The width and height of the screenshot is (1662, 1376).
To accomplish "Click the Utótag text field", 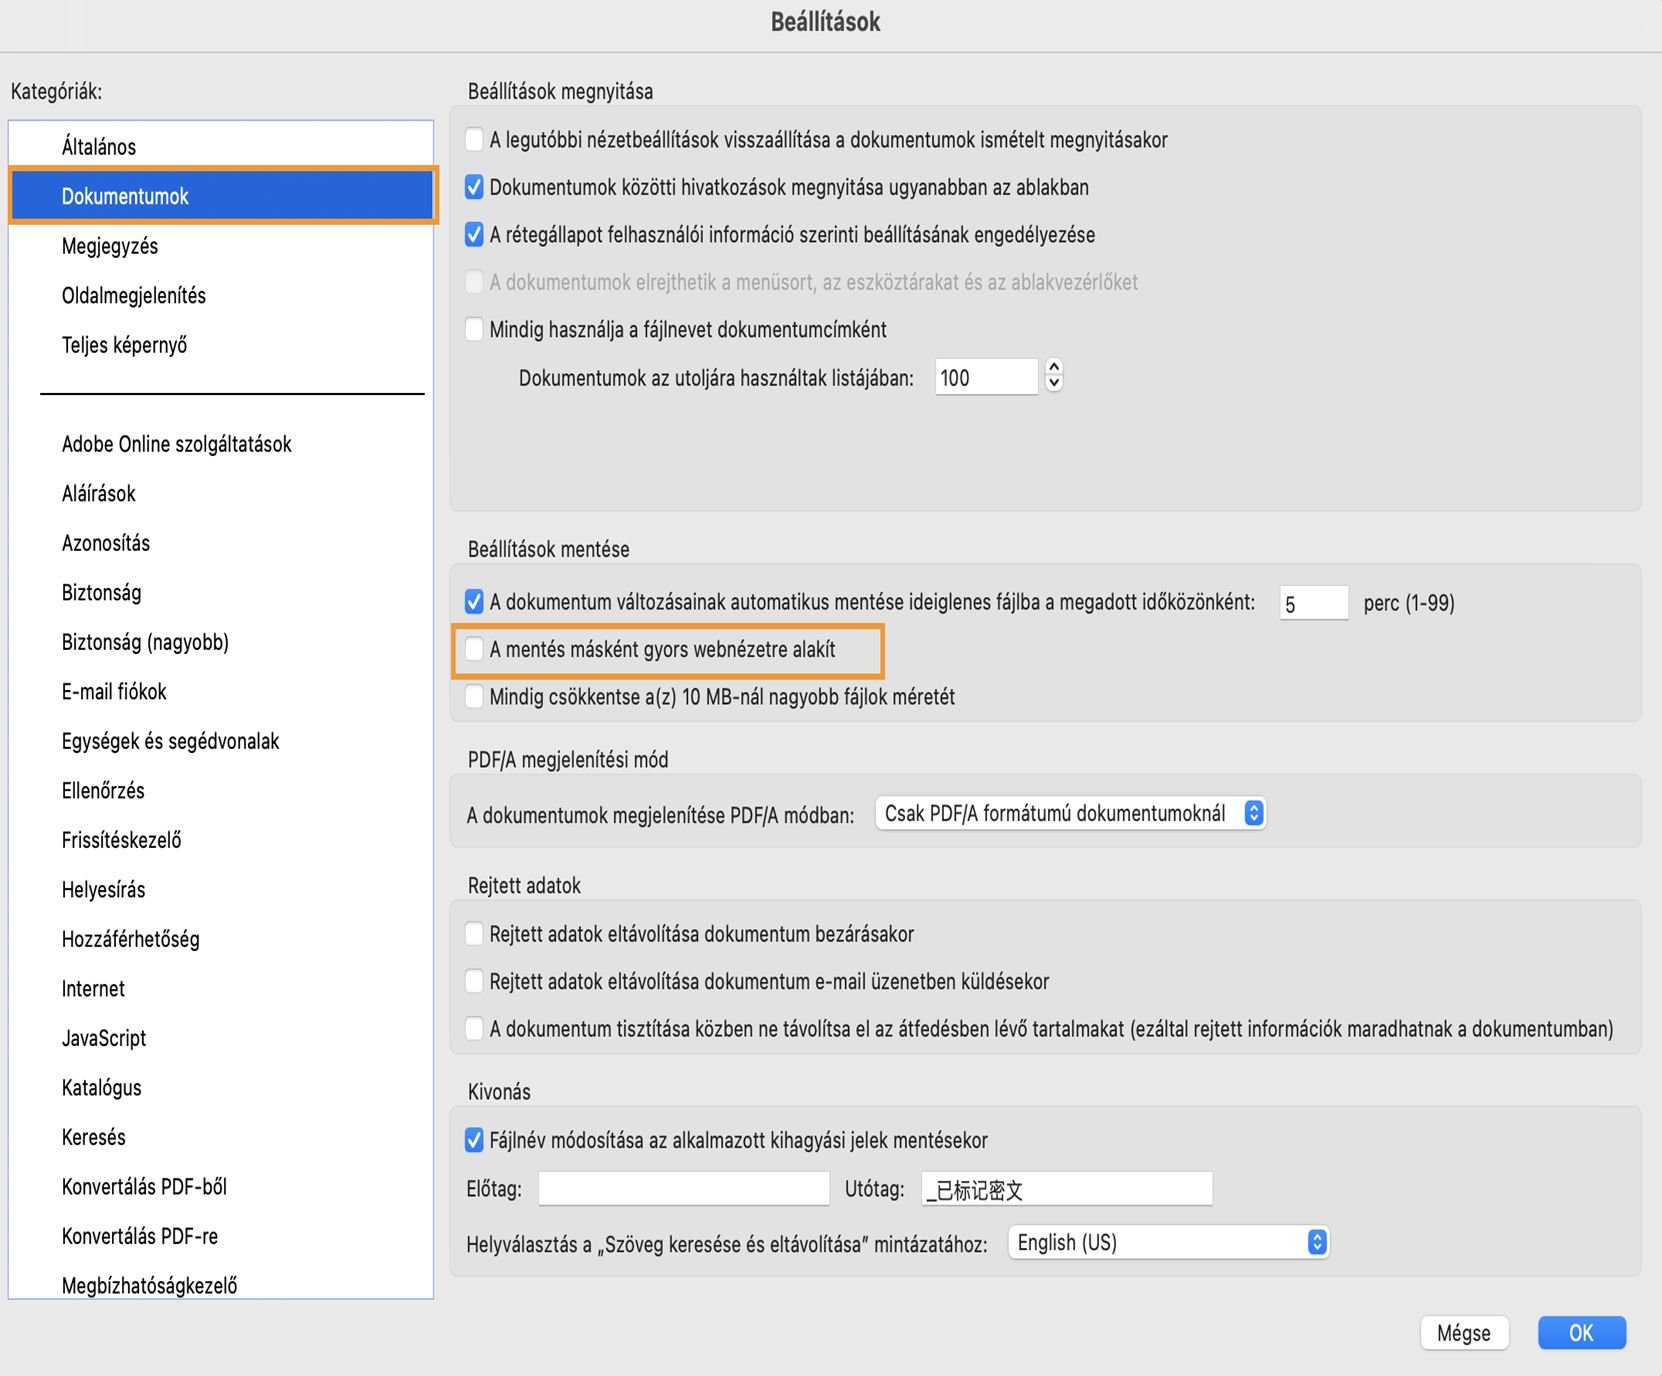I will (x=1066, y=1189).
